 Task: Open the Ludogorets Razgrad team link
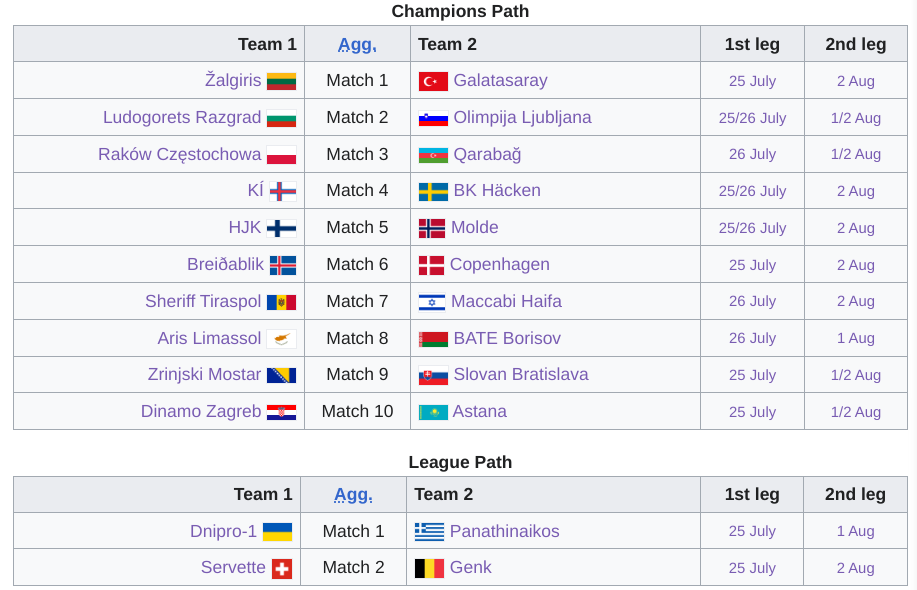[182, 118]
